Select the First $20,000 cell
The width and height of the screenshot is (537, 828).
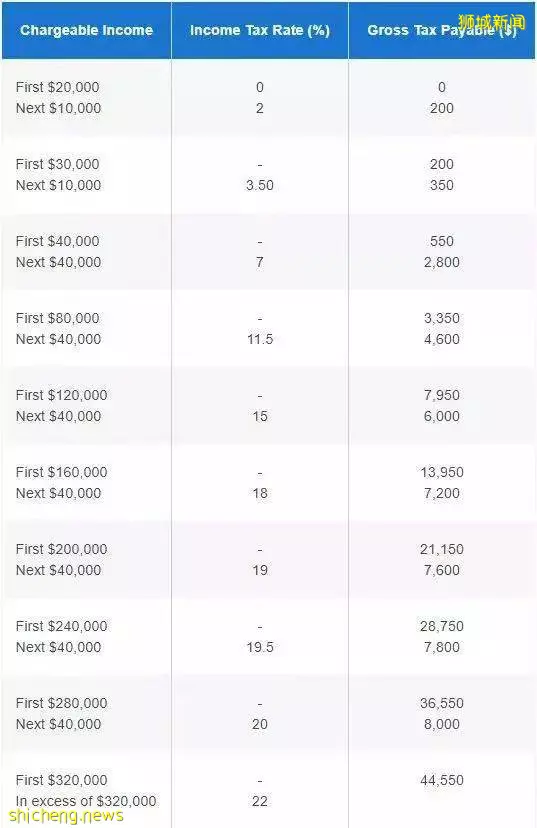(58, 87)
